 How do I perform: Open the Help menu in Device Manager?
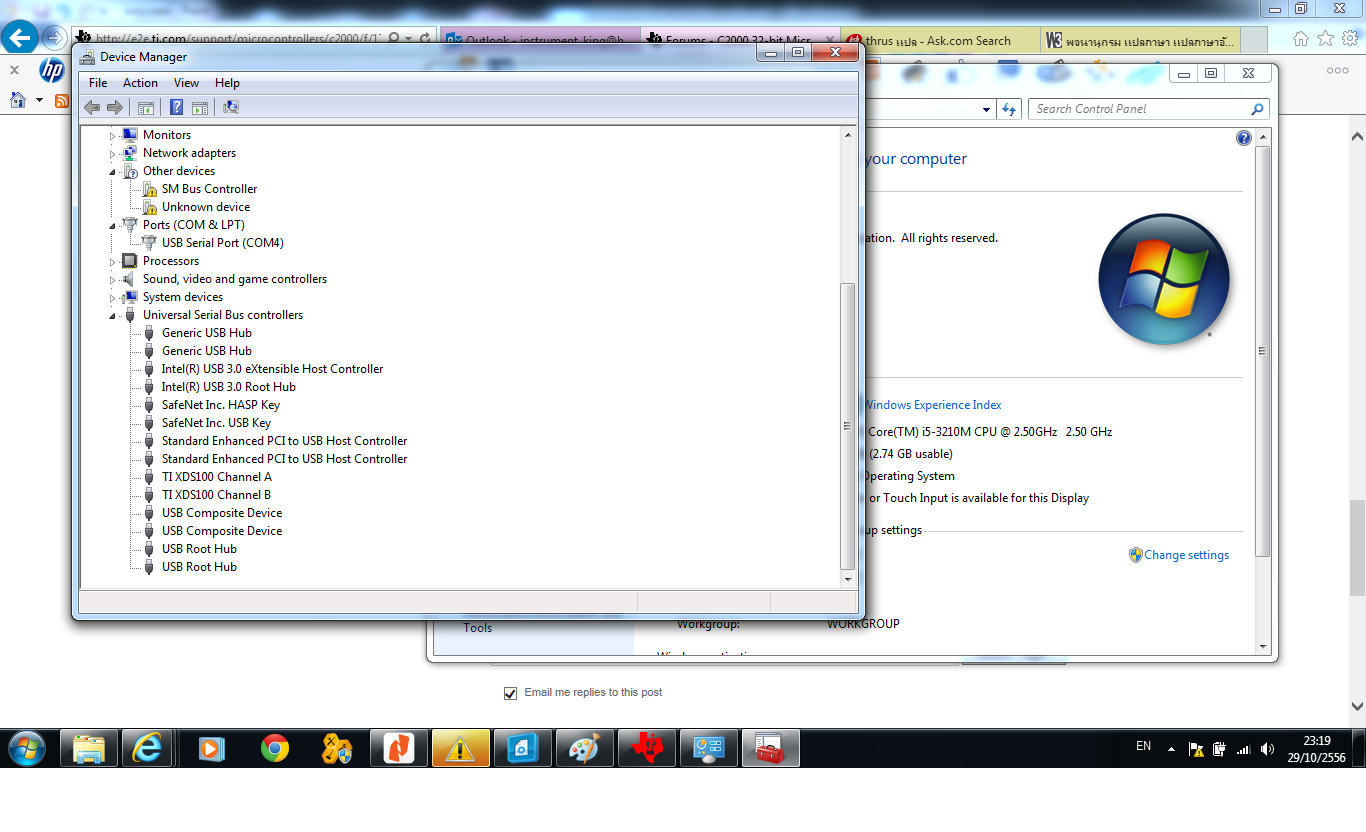pyautogui.click(x=227, y=83)
